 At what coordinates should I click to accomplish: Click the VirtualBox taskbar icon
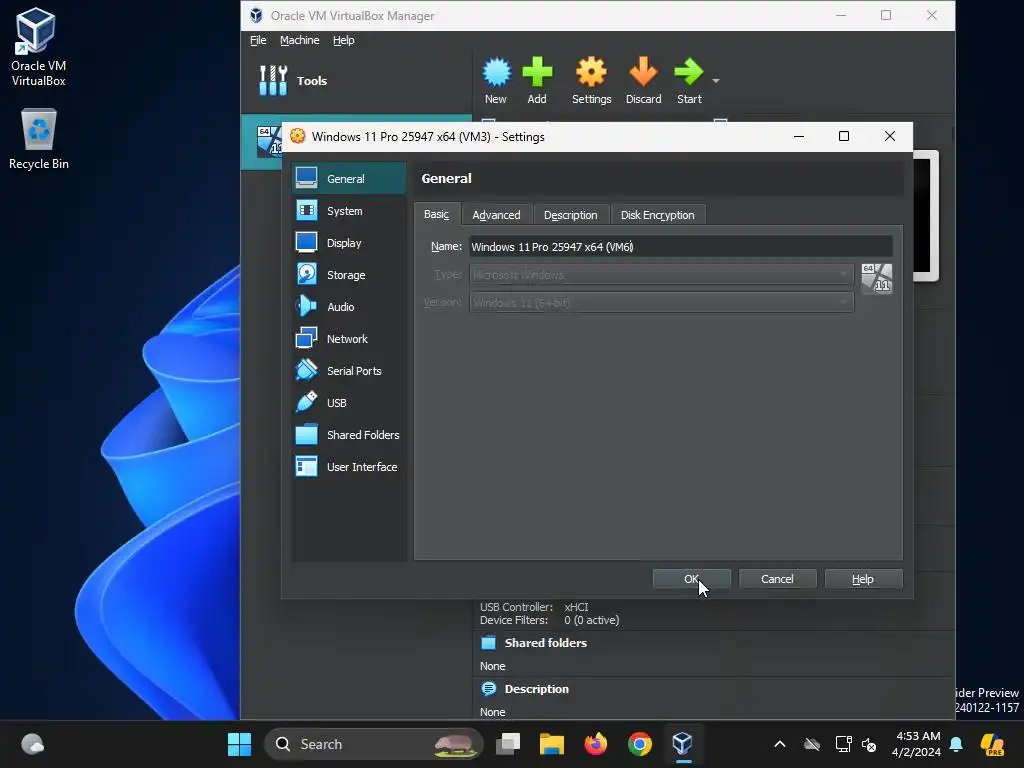(x=682, y=744)
